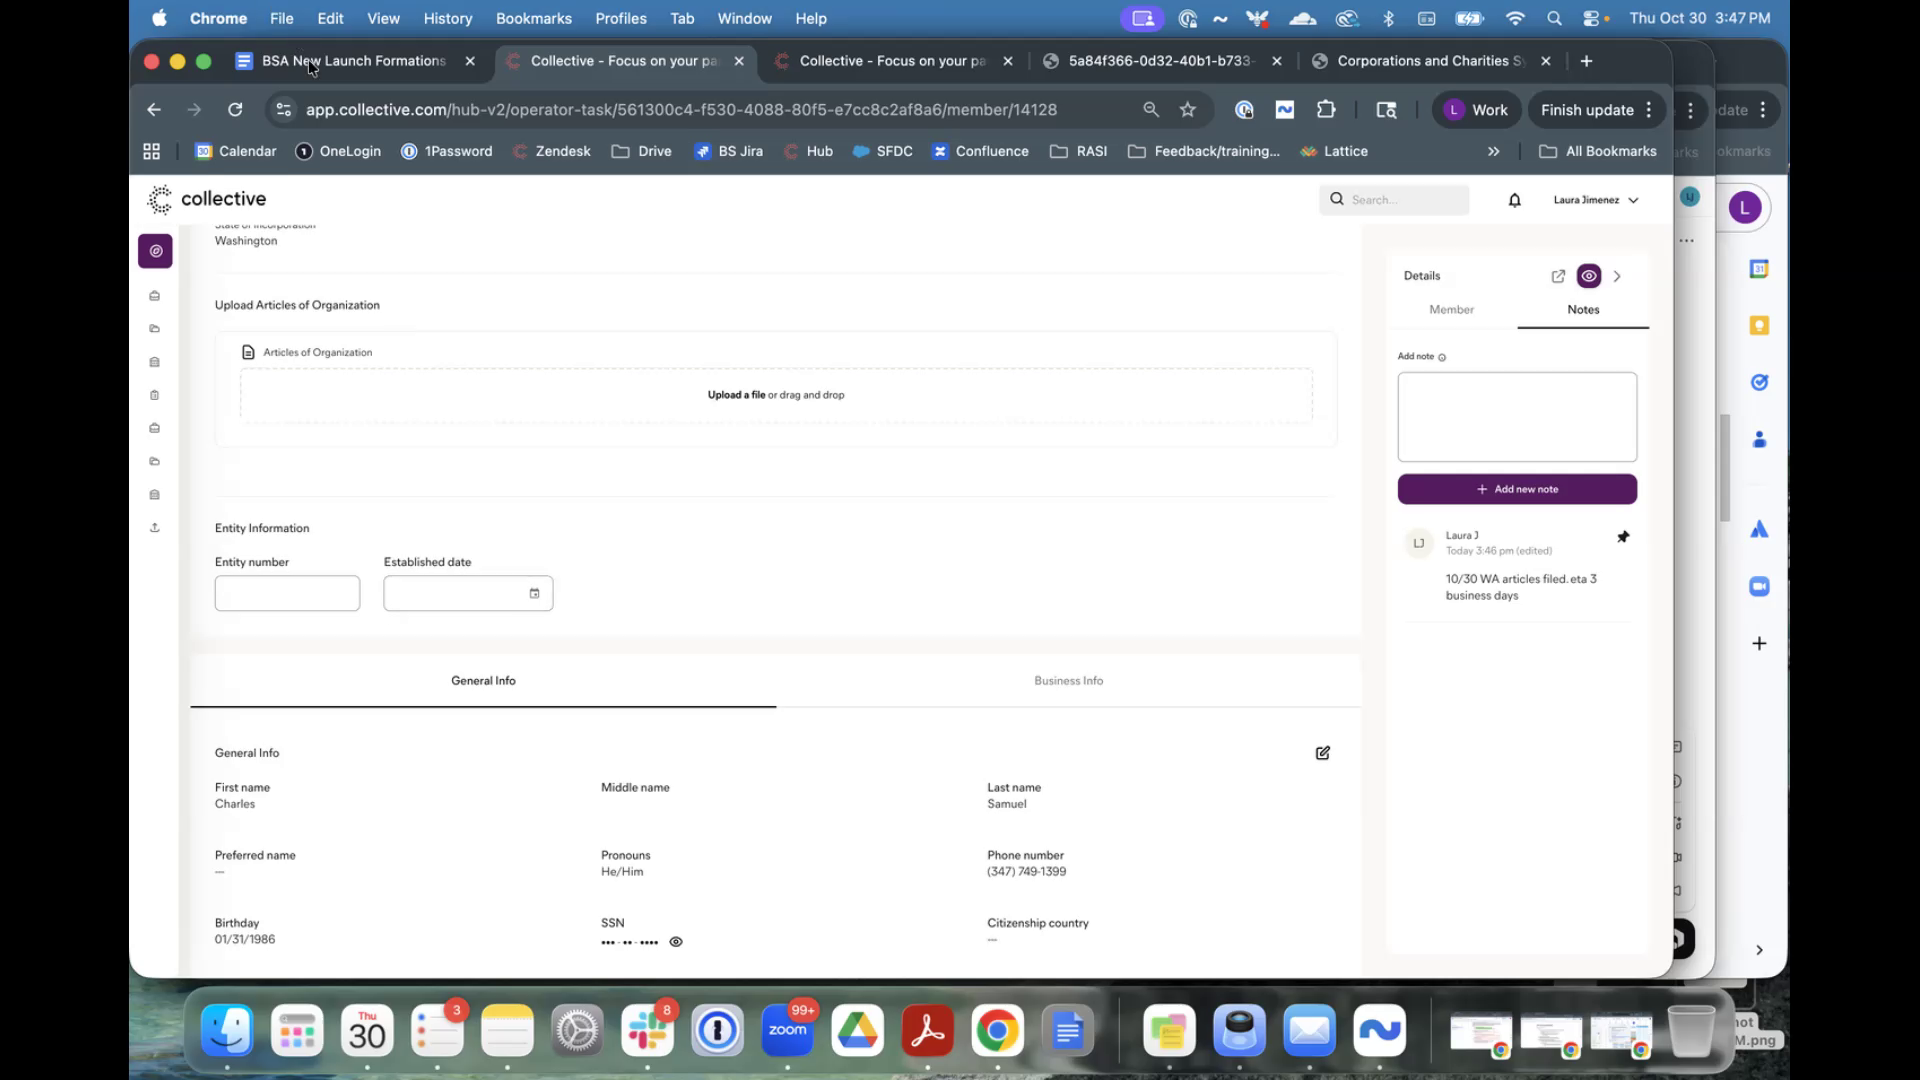The image size is (1920, 1080).
Task: Bookmark page with the star icon
Action: [x=1188, y=110]
